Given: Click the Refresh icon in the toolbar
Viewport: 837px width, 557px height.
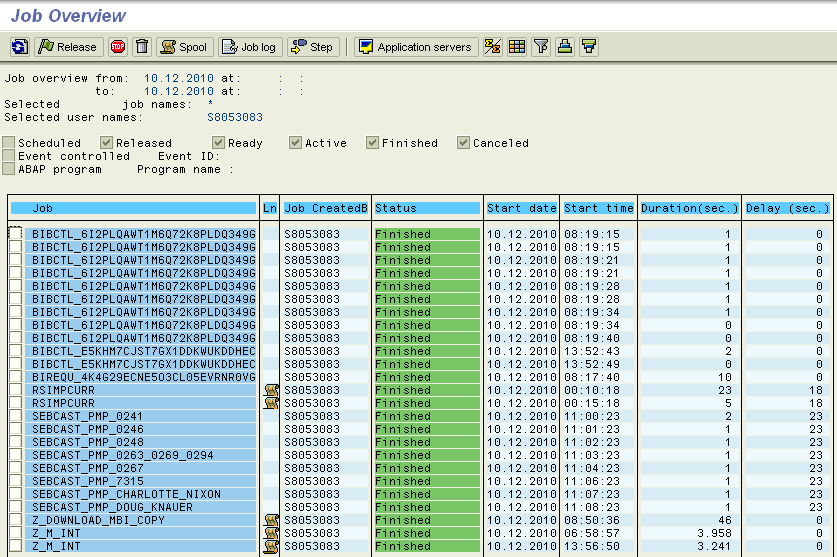Looking at the screenshot, I should 20,47.
